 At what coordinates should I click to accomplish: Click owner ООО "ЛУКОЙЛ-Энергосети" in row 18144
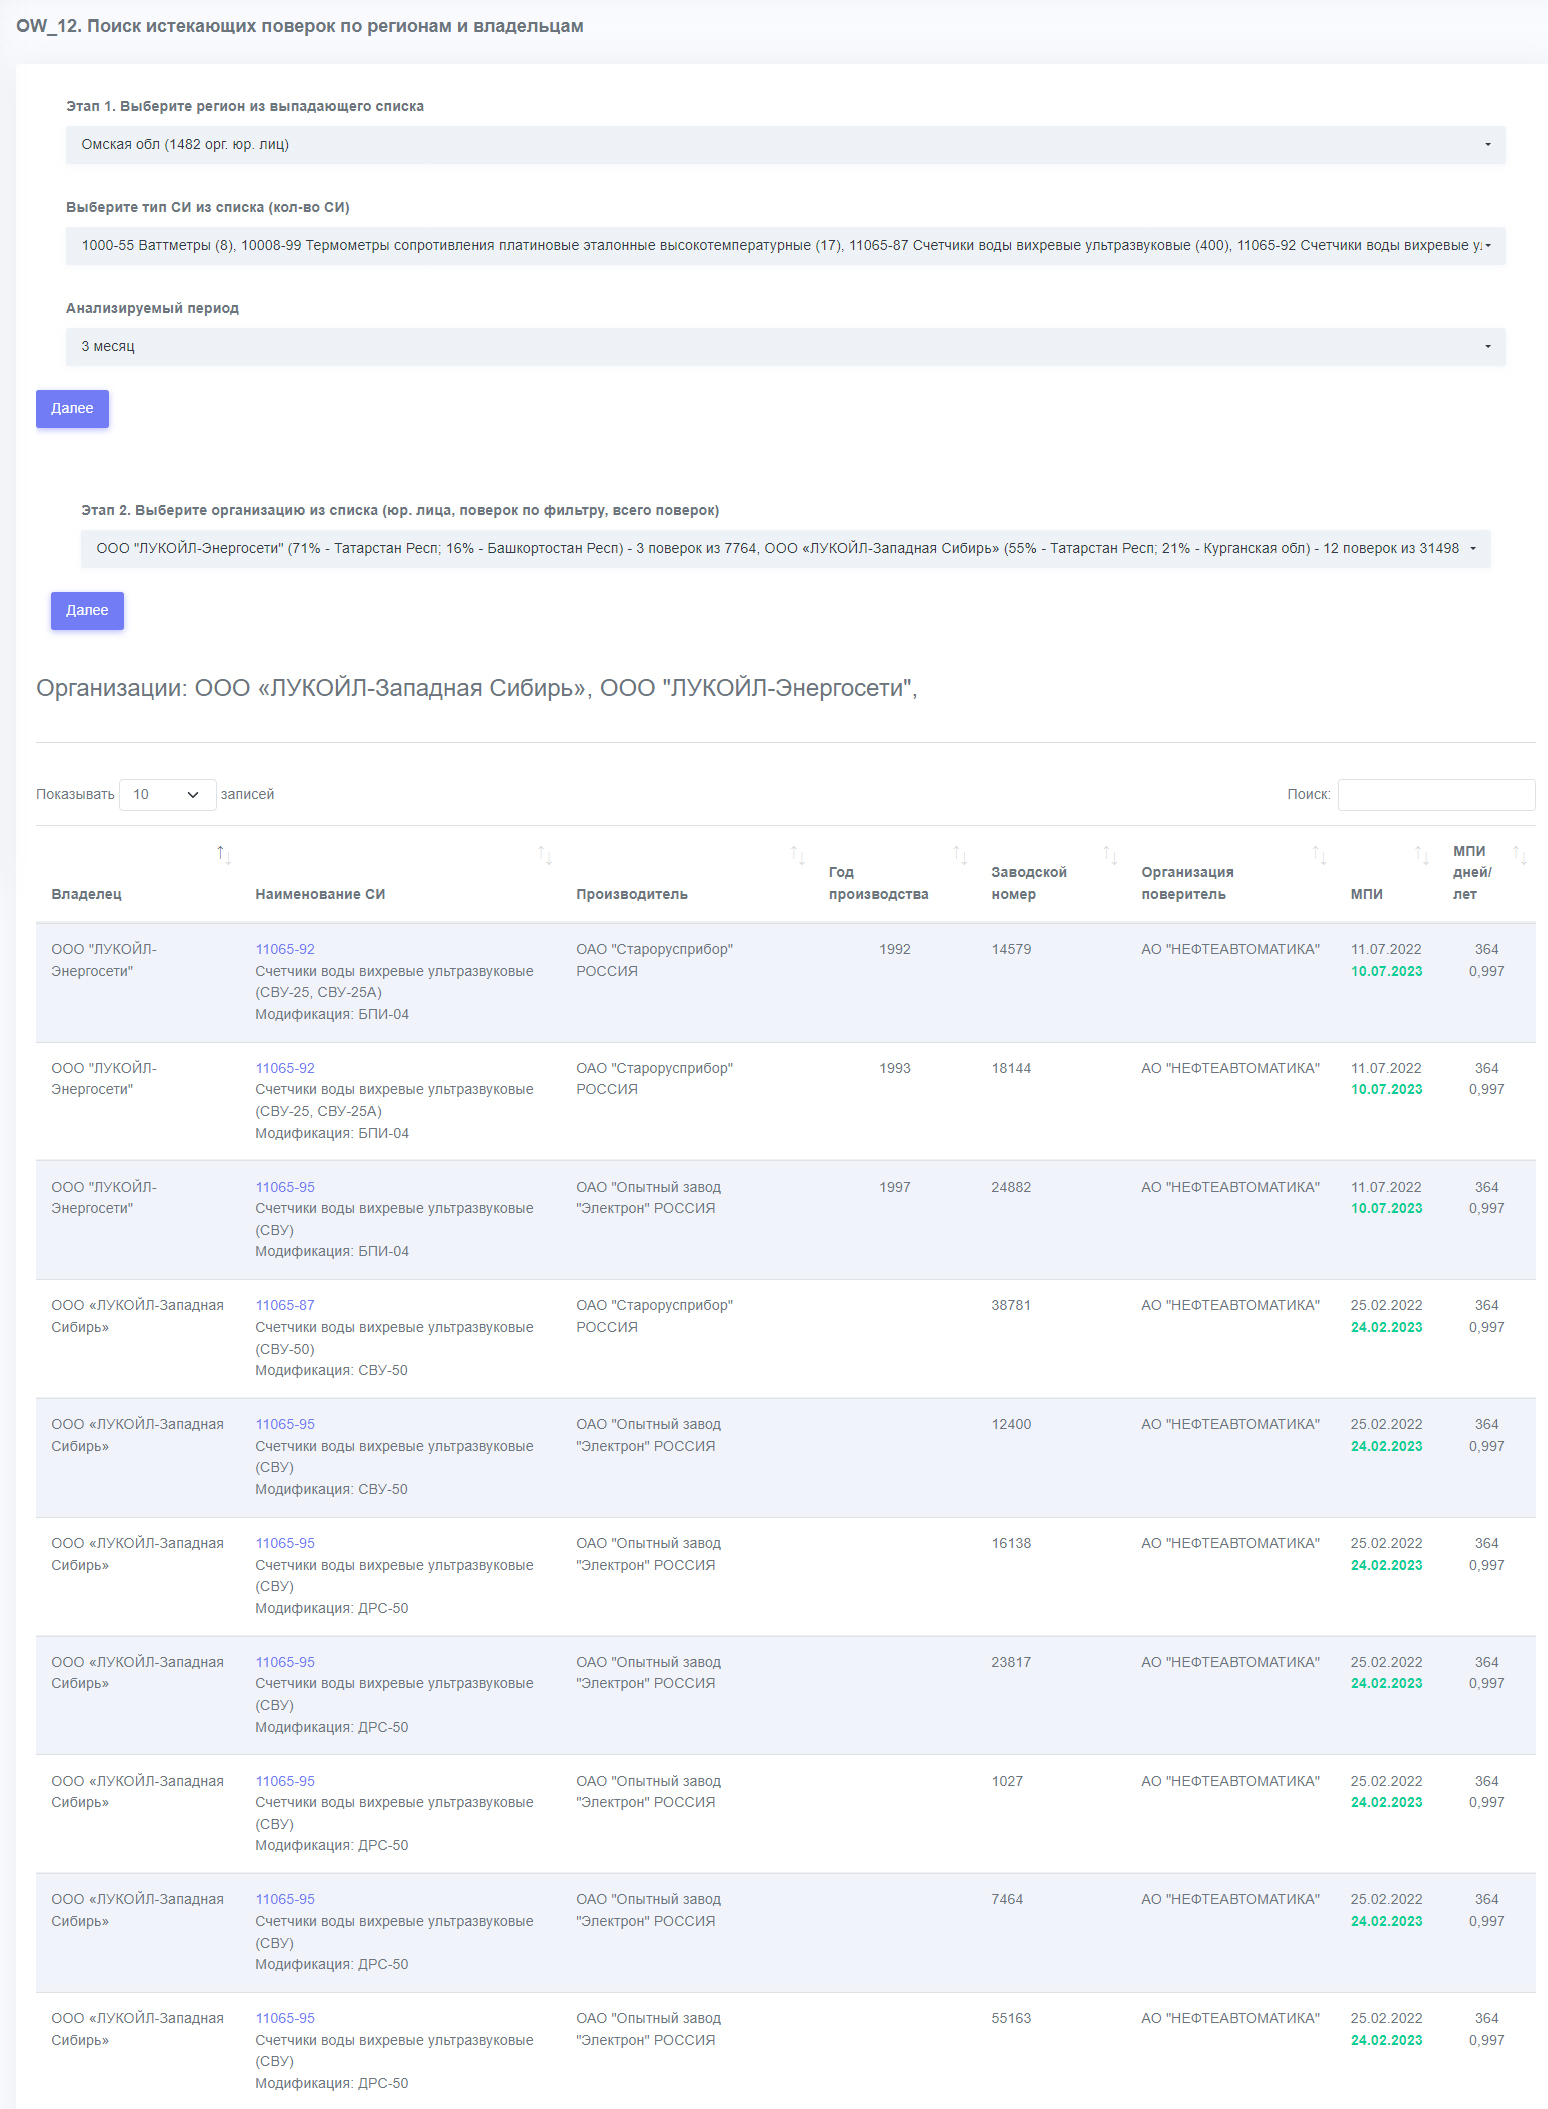point(104,1079)
